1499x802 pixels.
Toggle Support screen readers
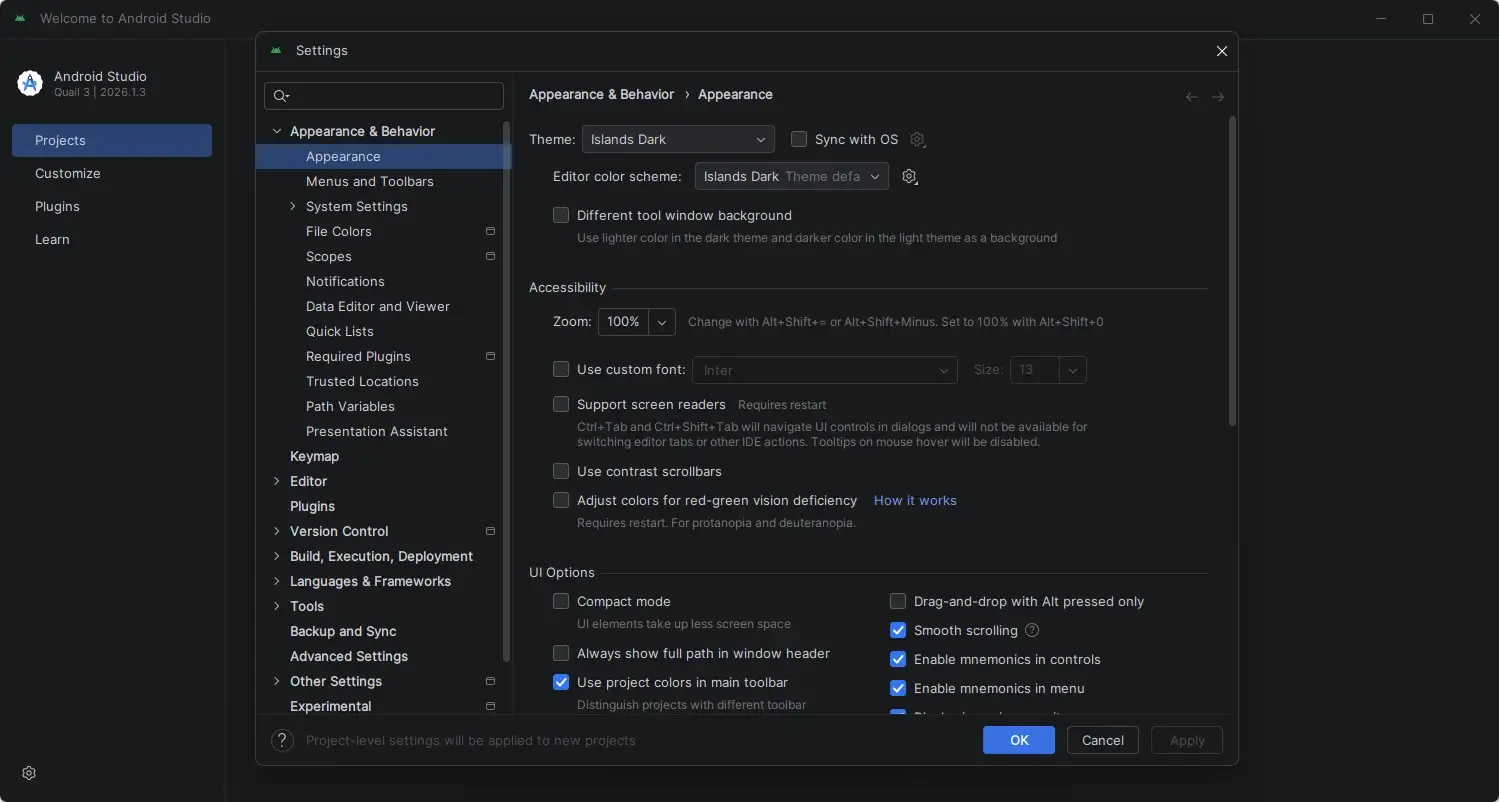[x=561, y=405]
